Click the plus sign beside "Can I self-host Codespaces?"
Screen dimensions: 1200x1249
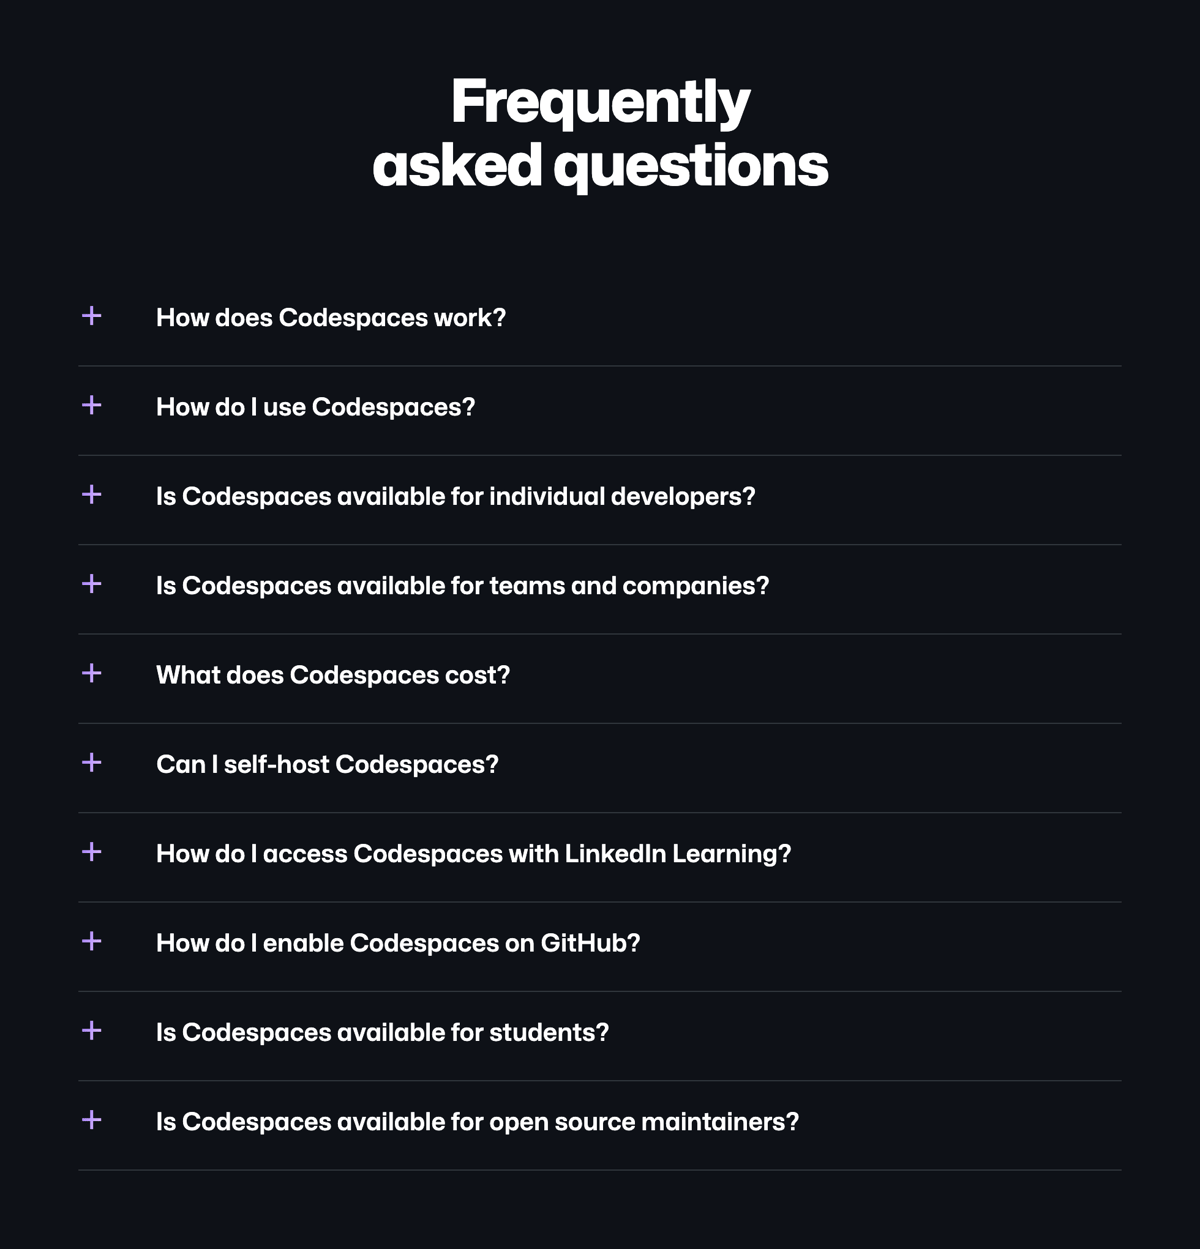click(91, 763)
